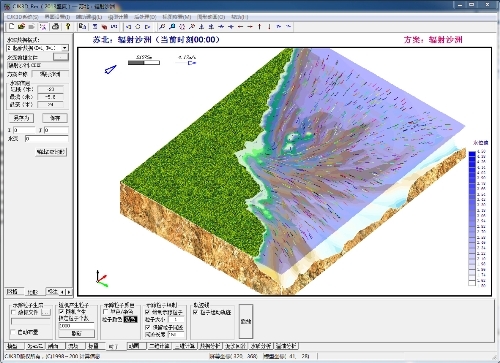Click the tail length field showing 750
Image resolution: width=500 pixels, height=363 pixels.
(x=176, y=334)
